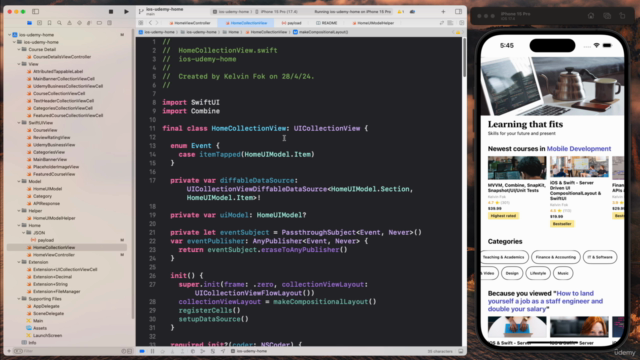Collapse the View group in navigator
The height and width of the screenshot is (360, 640).
(x=19, y=64)
